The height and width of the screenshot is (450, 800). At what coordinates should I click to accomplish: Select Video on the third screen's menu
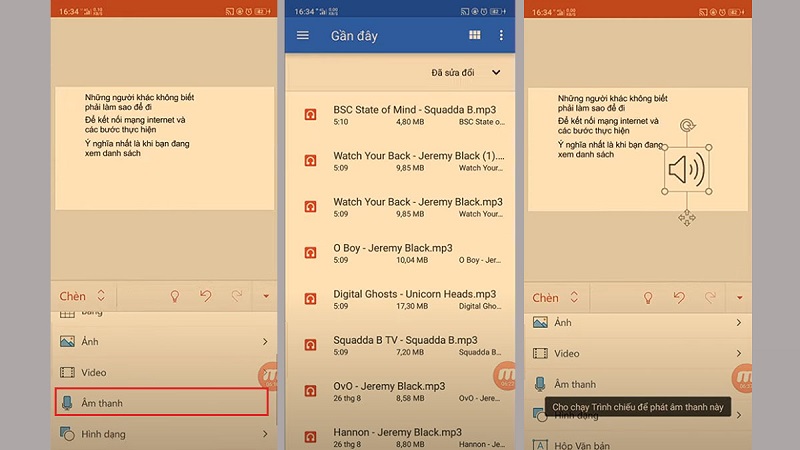[x=567, y=353]
